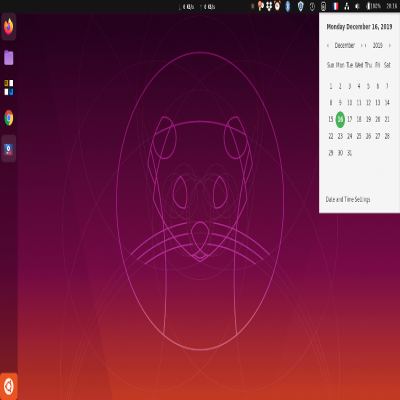Open Firefox from the dock

click(9, 26)
